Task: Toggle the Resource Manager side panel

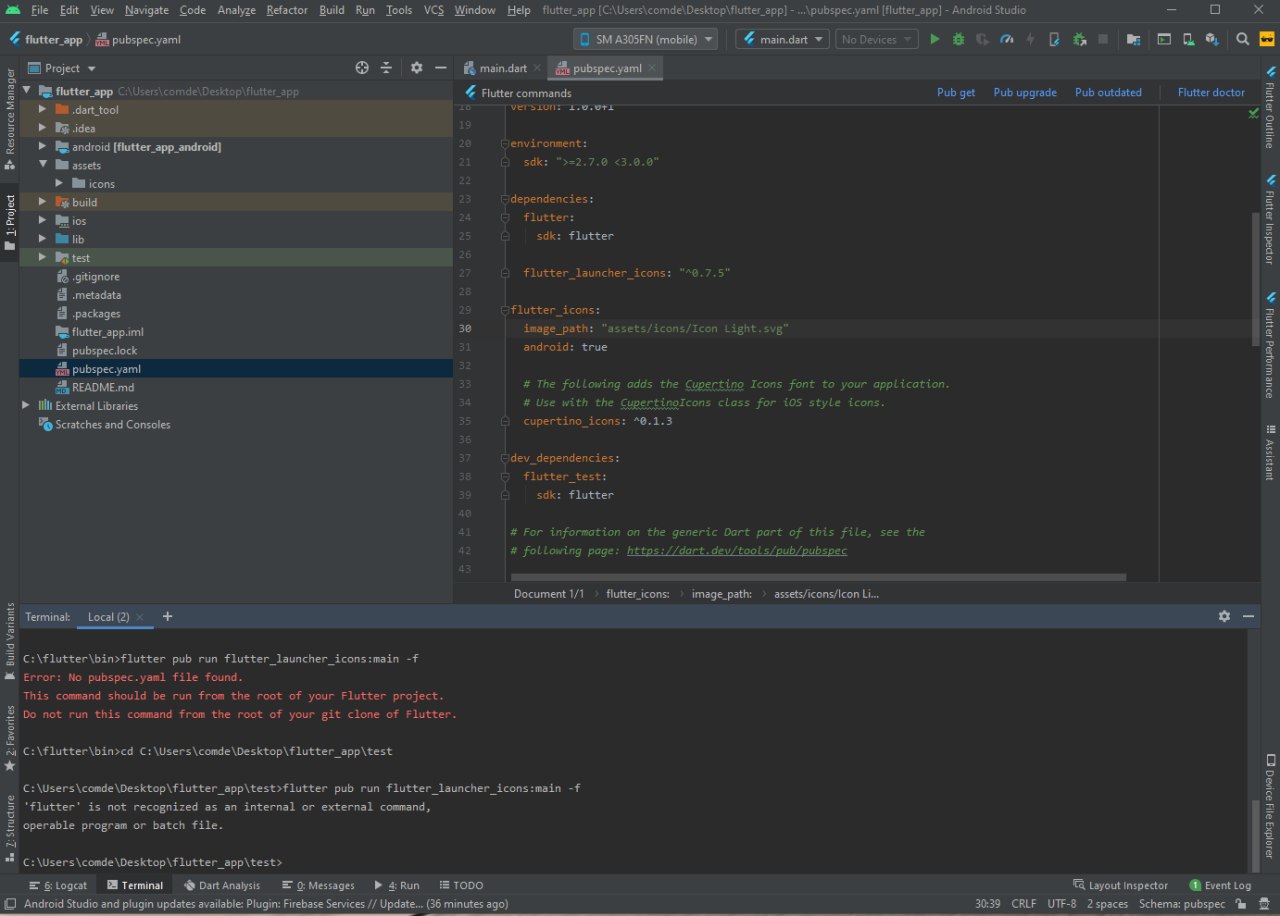Action: (x=9, y=120)
